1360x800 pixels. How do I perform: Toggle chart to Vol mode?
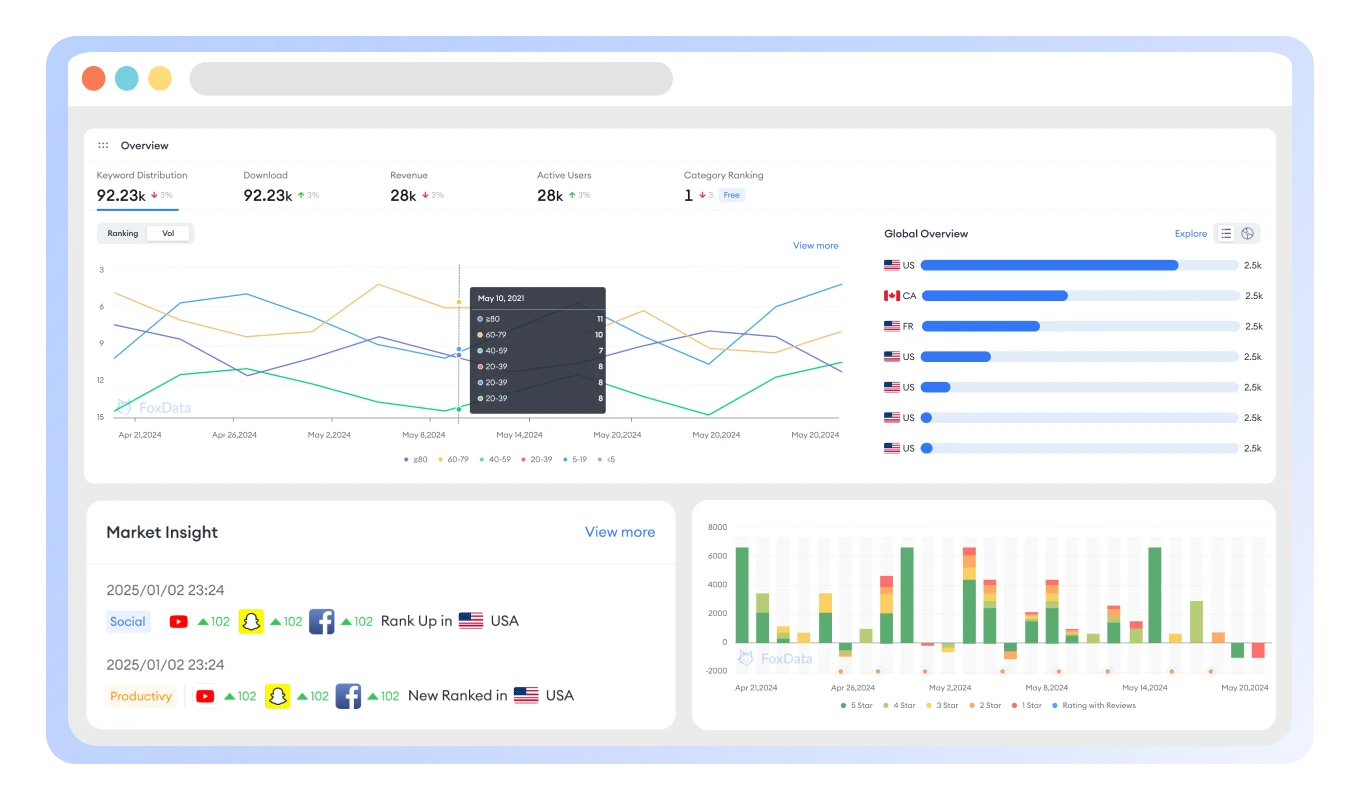[x=167, y=234]
